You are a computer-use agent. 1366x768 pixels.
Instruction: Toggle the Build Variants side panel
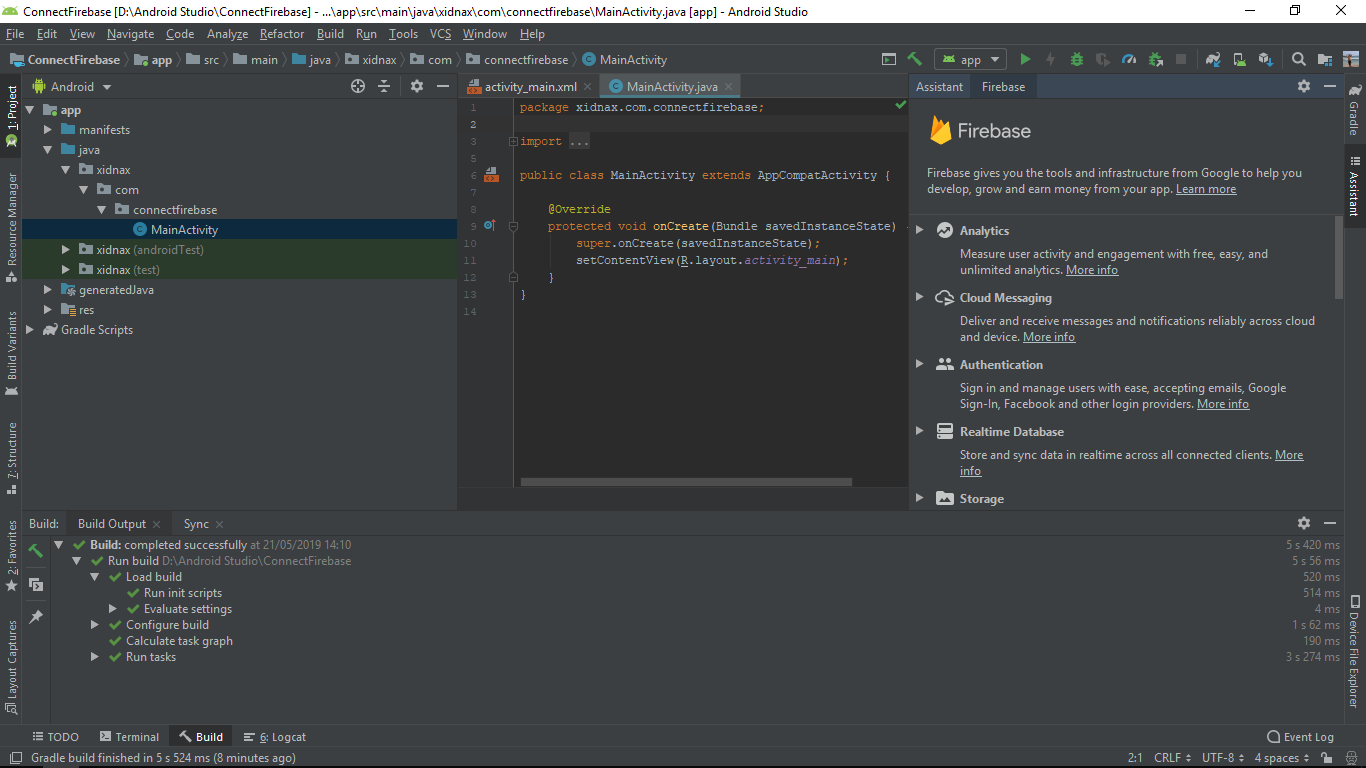12,353
